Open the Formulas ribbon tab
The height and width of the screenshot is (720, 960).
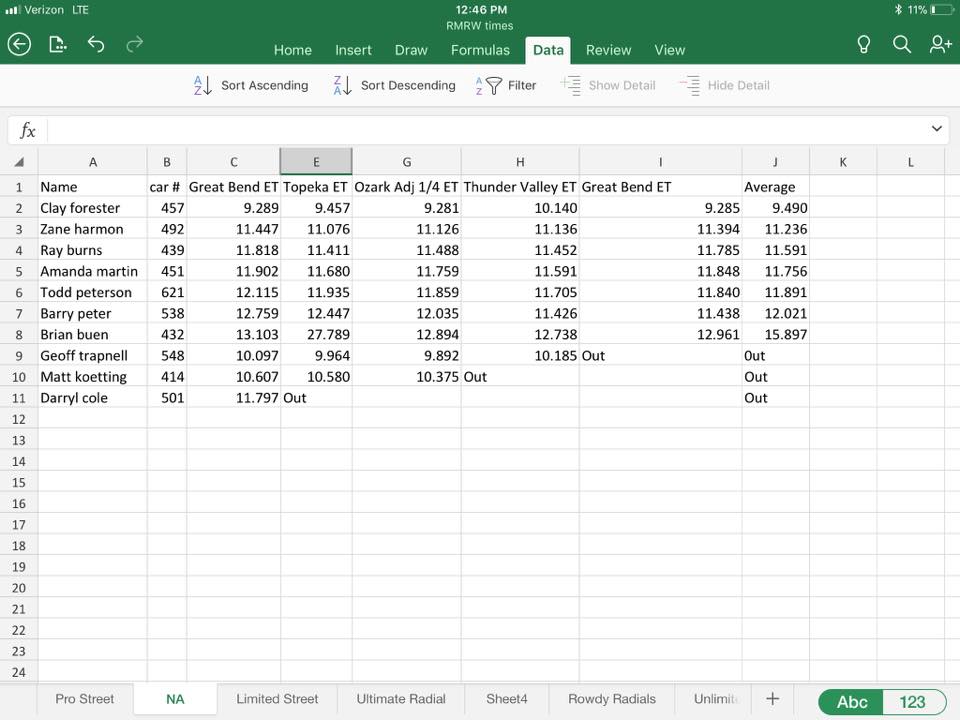click(x=480, y=50)
